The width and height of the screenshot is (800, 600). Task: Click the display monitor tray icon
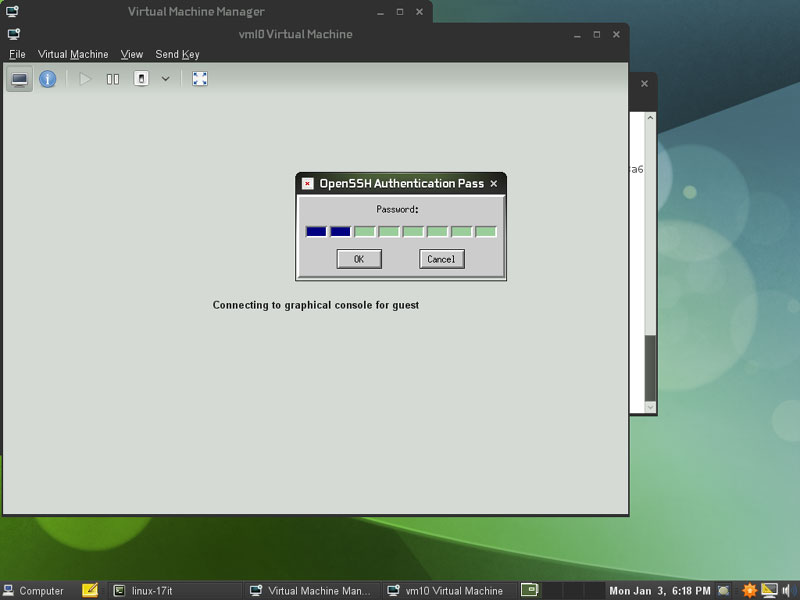tap(769, 590)
